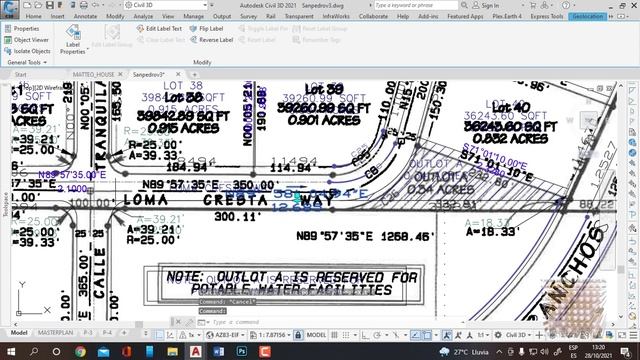Toggle ortho mode in status bar

364,335
